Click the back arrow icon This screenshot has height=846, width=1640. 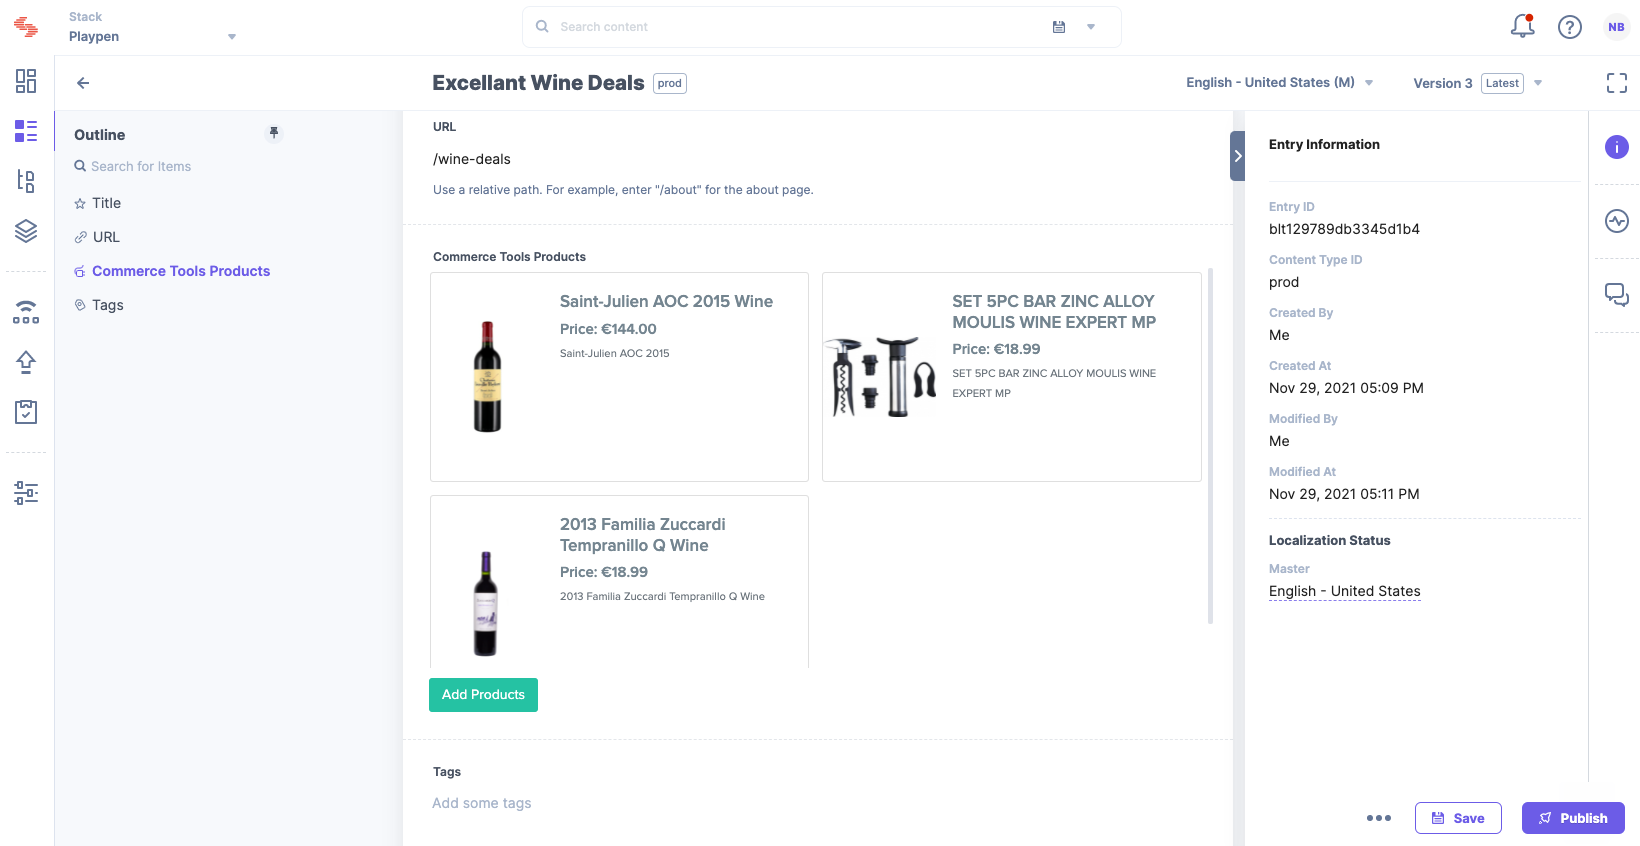click(x=83, y=83)
